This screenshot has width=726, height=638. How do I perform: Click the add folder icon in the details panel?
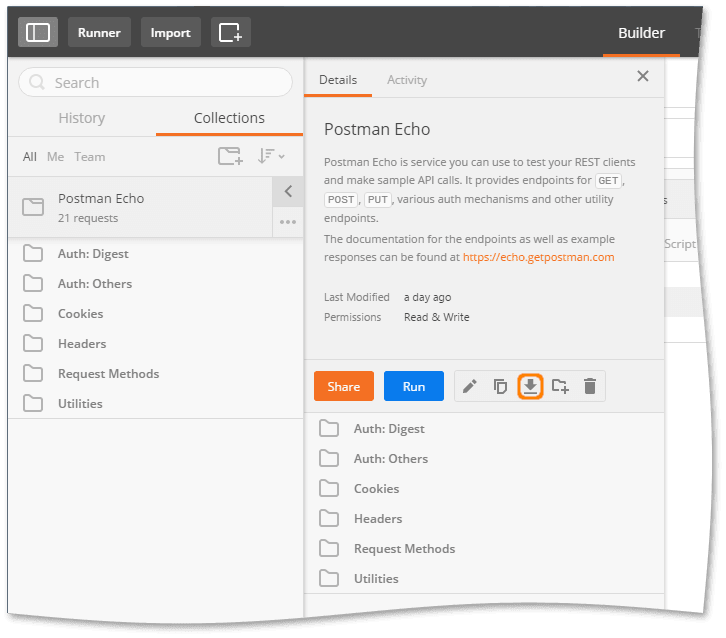click(560, 386)
